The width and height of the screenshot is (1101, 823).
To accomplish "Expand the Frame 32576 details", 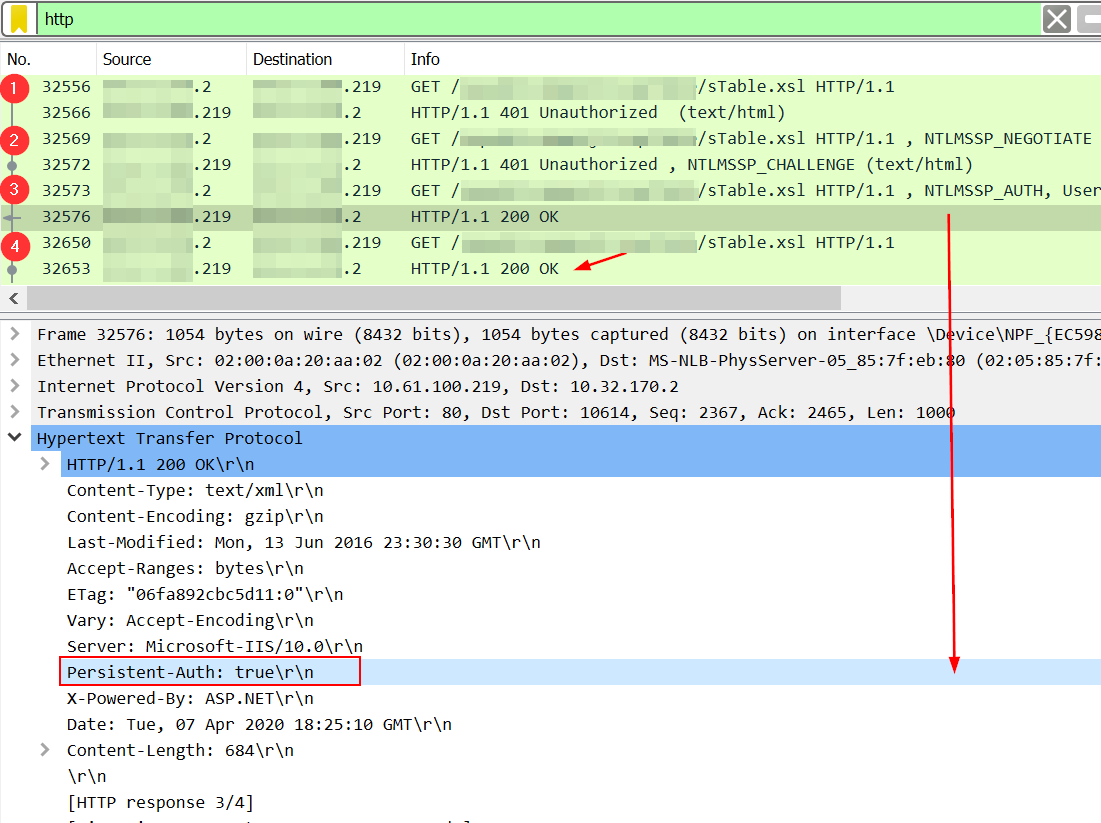I will coord(15,334).
